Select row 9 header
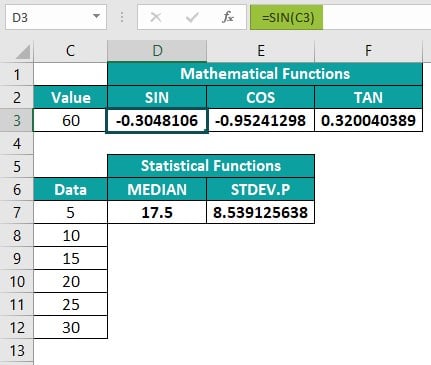Image resolution: width=431 pixels, height=365 pixels. coord(17,258)
